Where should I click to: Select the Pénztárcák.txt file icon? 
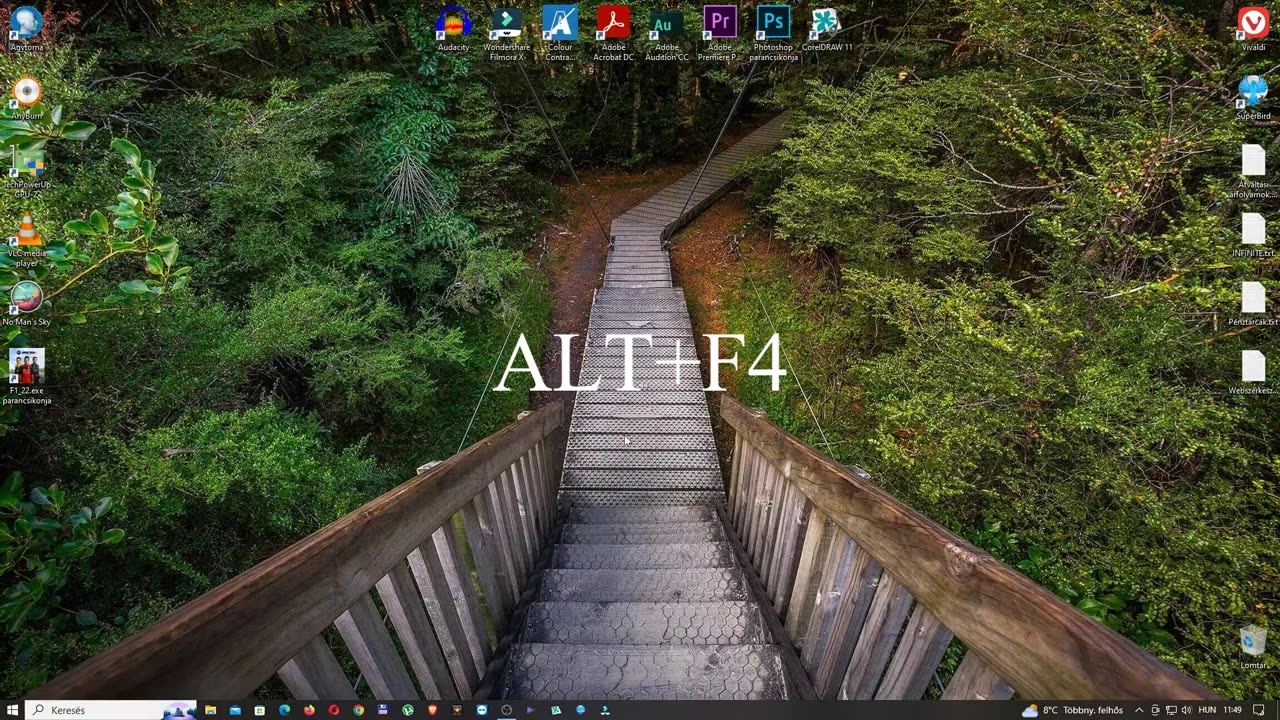(x=1253, y=304)
